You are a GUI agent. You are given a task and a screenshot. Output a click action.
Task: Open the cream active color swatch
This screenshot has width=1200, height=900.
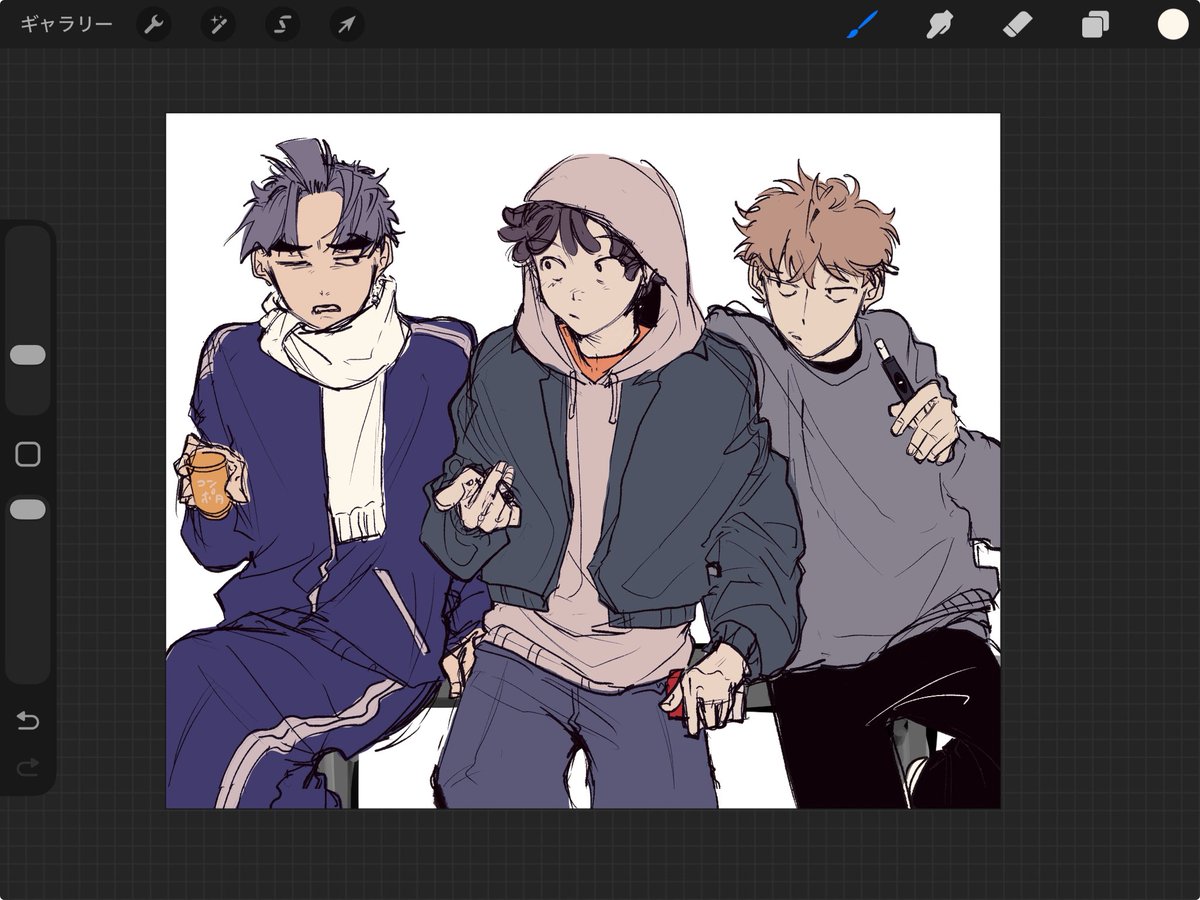pos(1172,24)
